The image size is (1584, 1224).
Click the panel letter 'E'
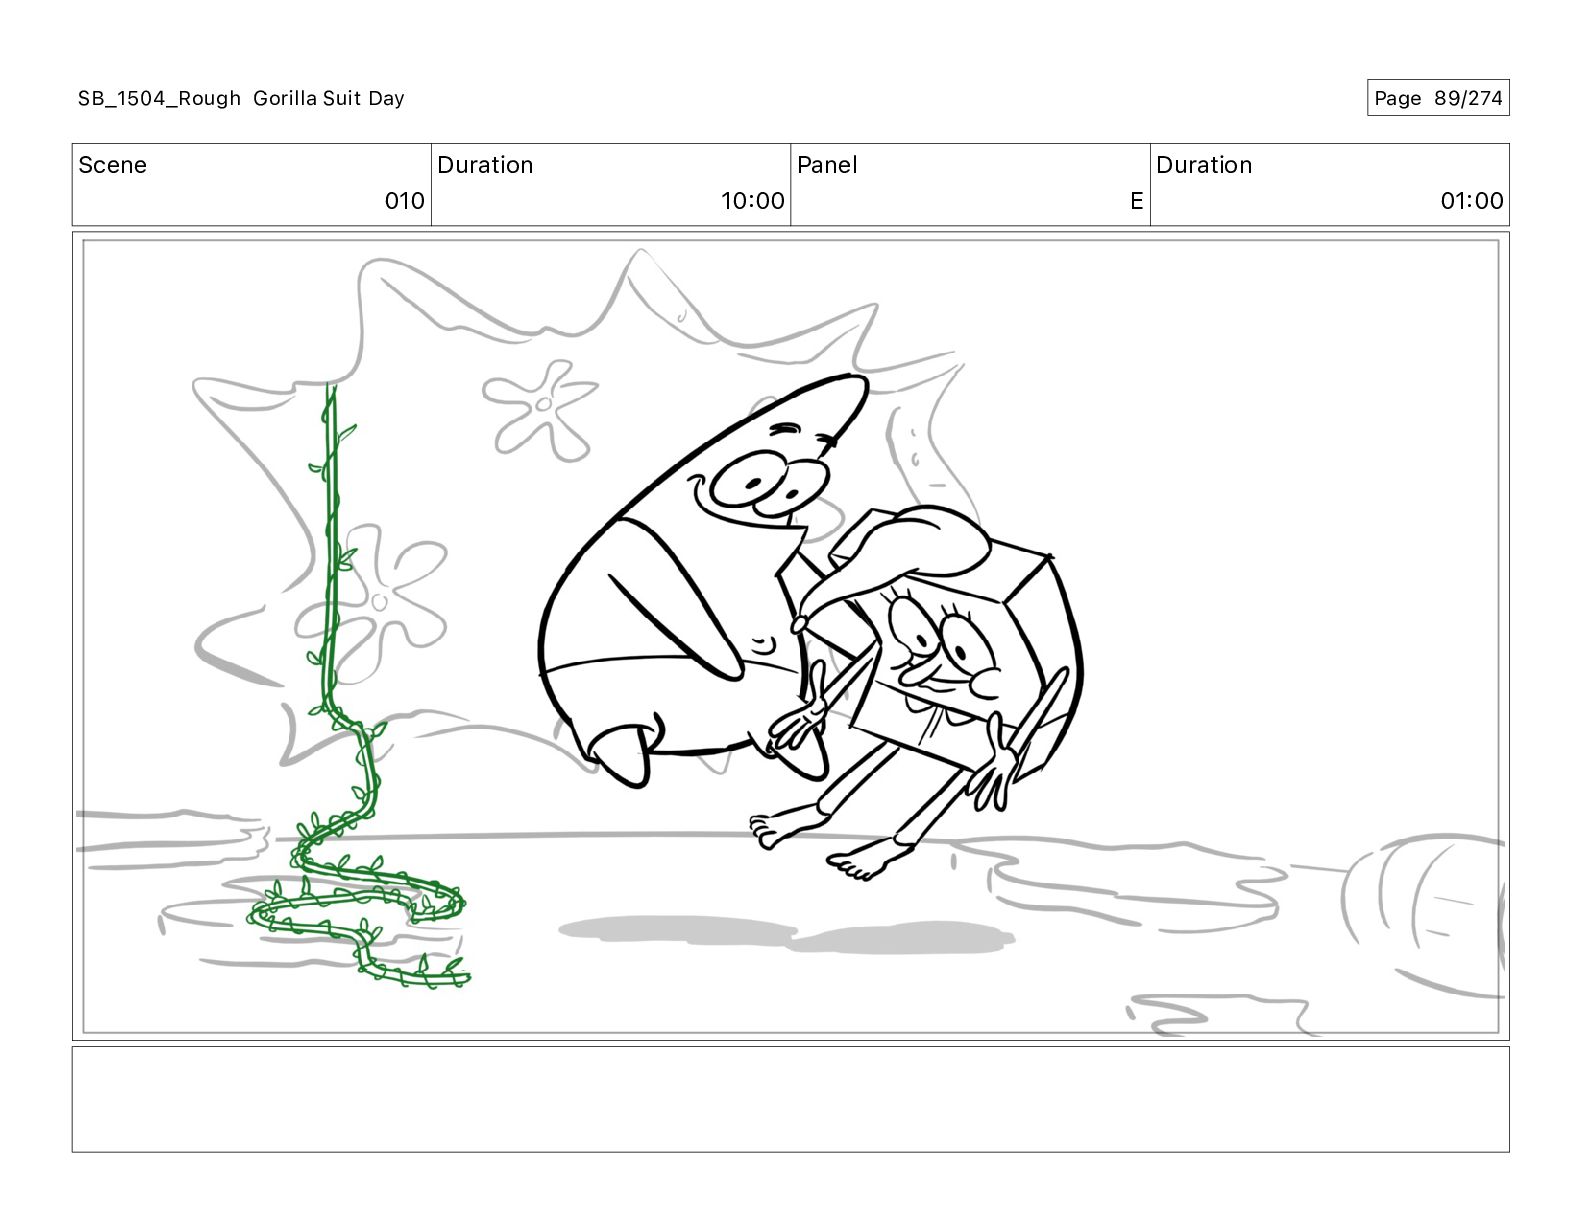point(1136,201)
